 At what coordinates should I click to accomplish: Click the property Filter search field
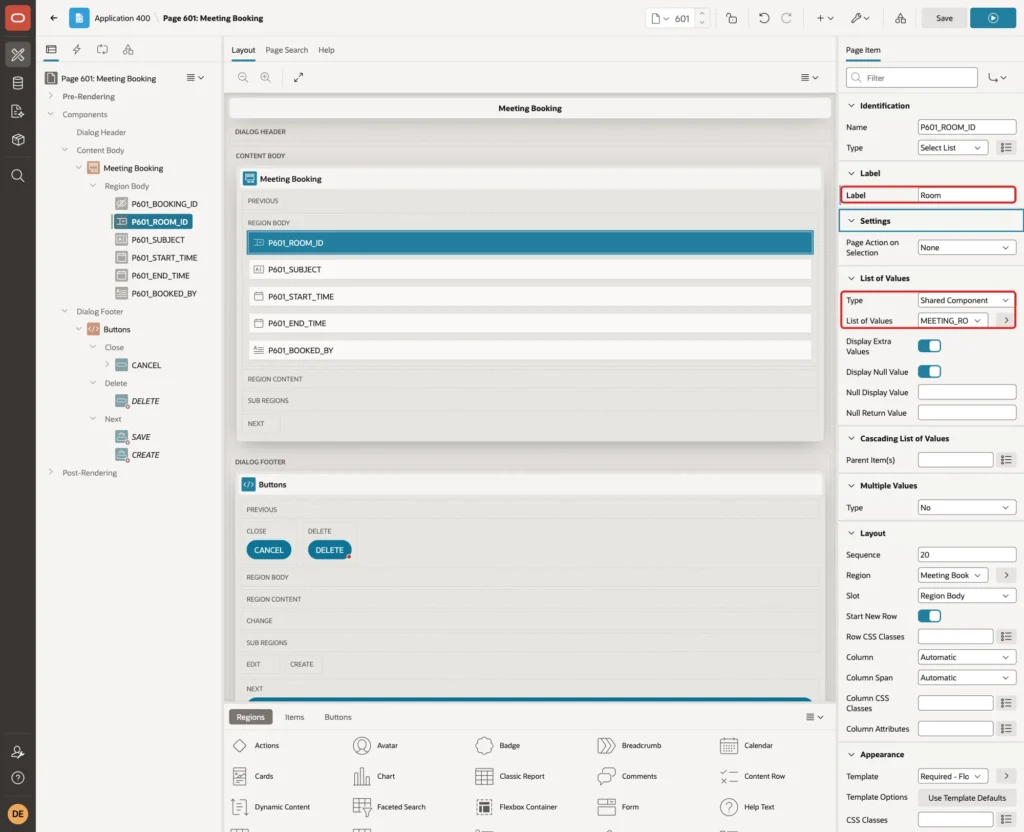912,78
